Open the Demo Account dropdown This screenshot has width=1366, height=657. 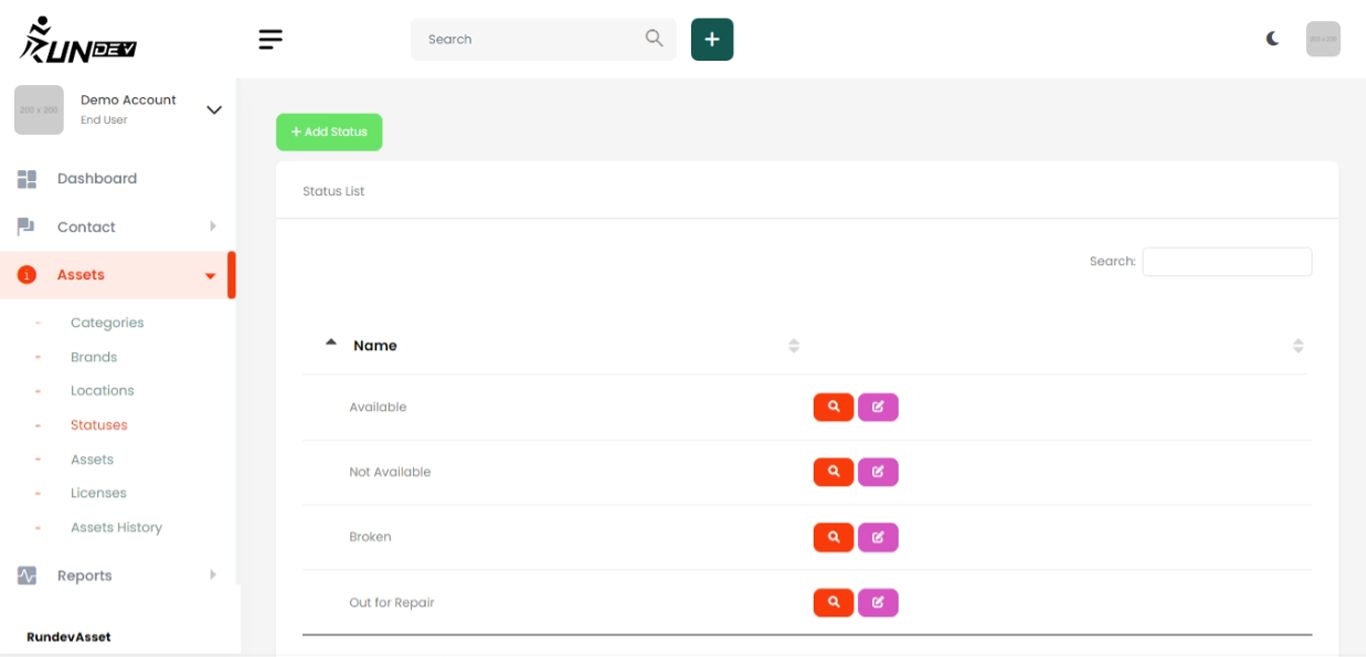(213, 110)
